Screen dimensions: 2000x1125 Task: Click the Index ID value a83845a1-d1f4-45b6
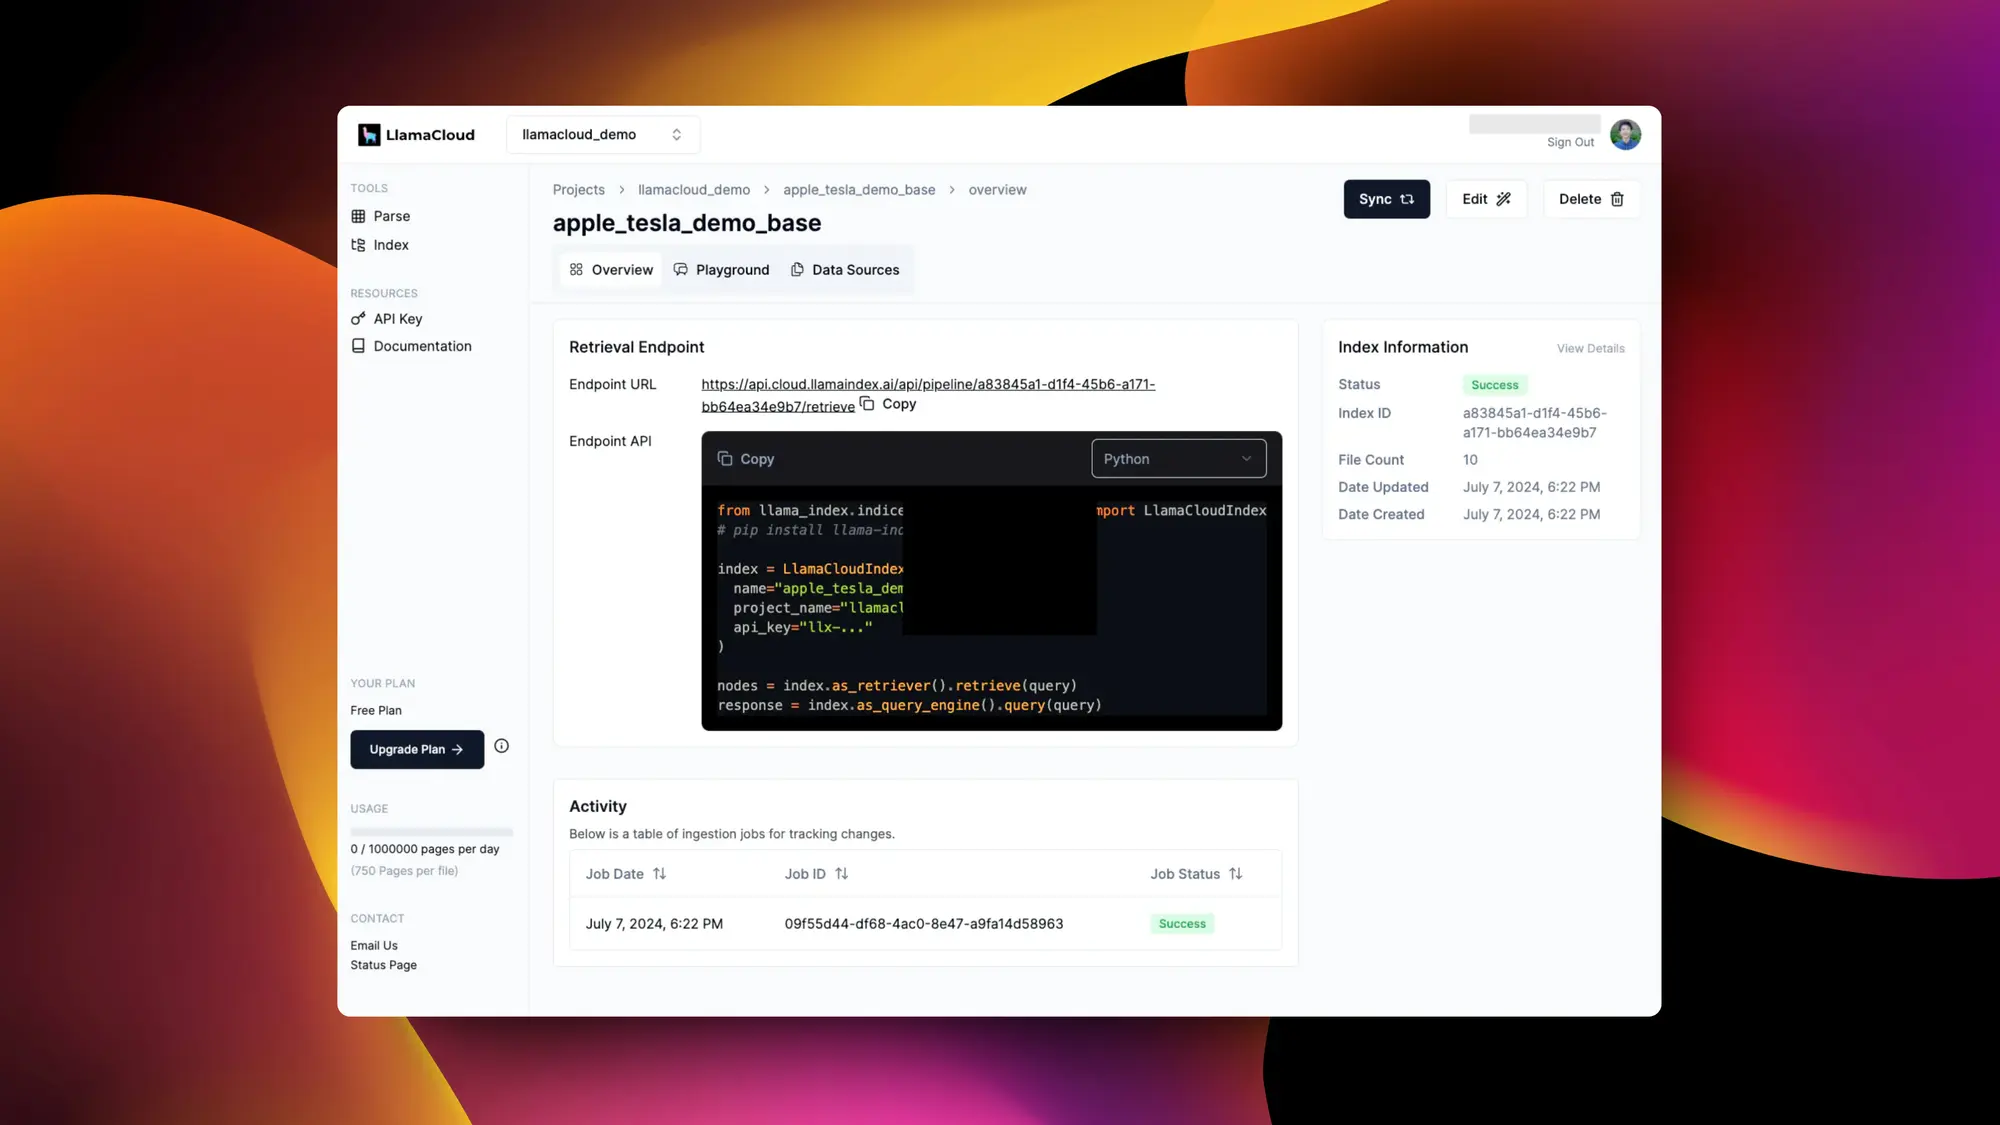coord(1534,423)
